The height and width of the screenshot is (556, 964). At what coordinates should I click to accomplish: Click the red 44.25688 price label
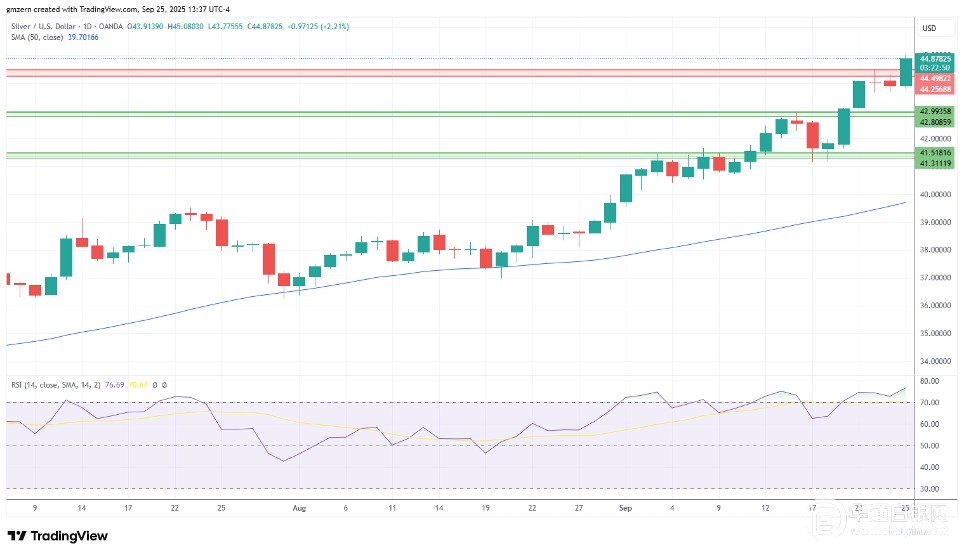[934, 88]
